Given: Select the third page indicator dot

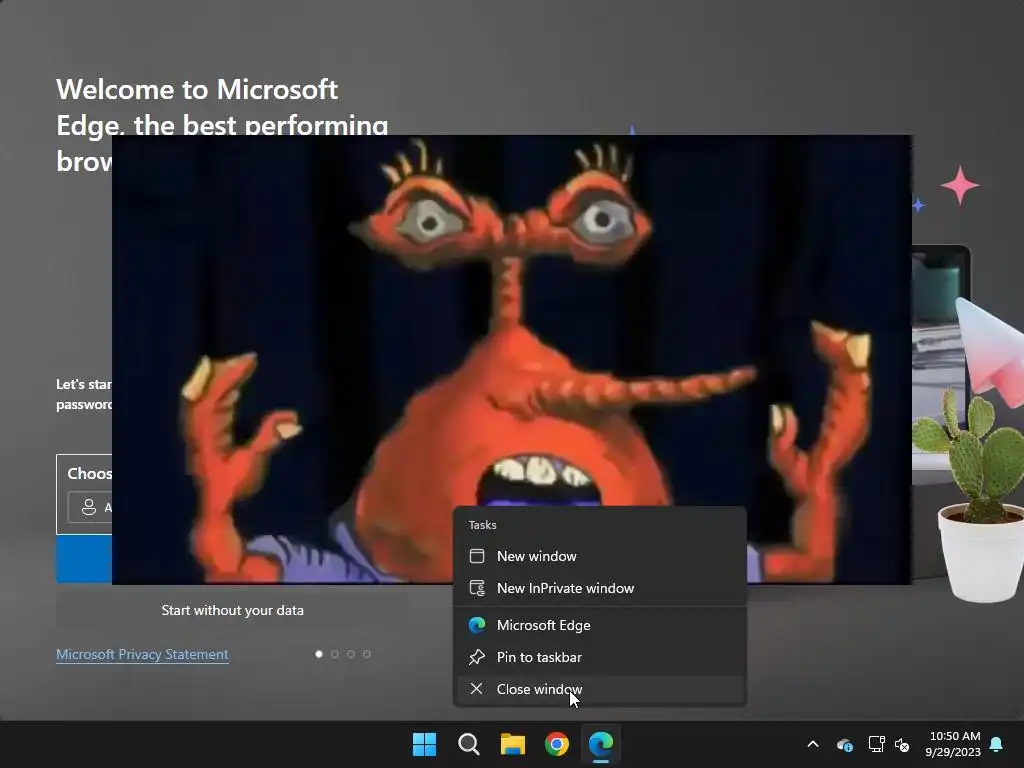Looking at the screenshot, I should tap(351, 654).
